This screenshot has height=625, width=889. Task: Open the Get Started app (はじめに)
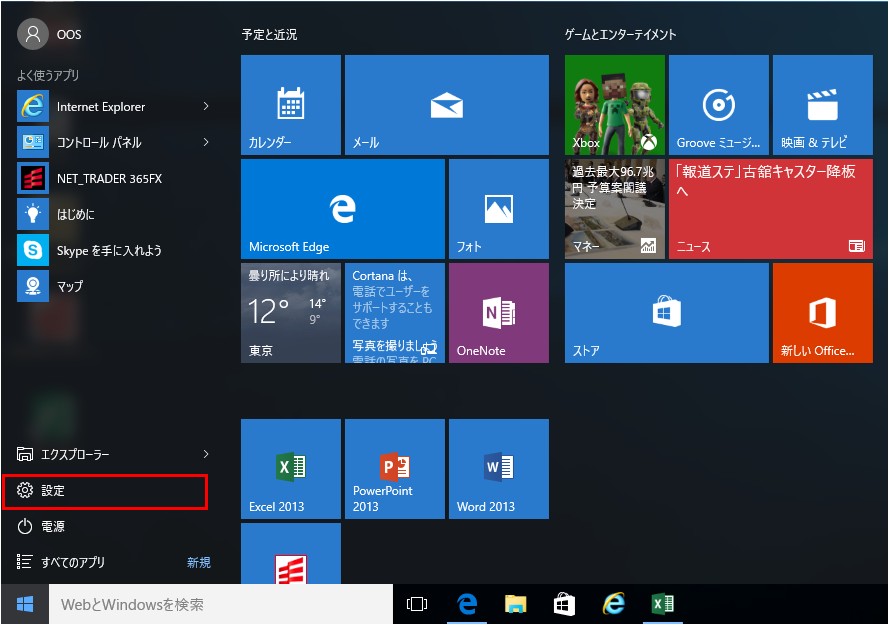tap(113, 214)
